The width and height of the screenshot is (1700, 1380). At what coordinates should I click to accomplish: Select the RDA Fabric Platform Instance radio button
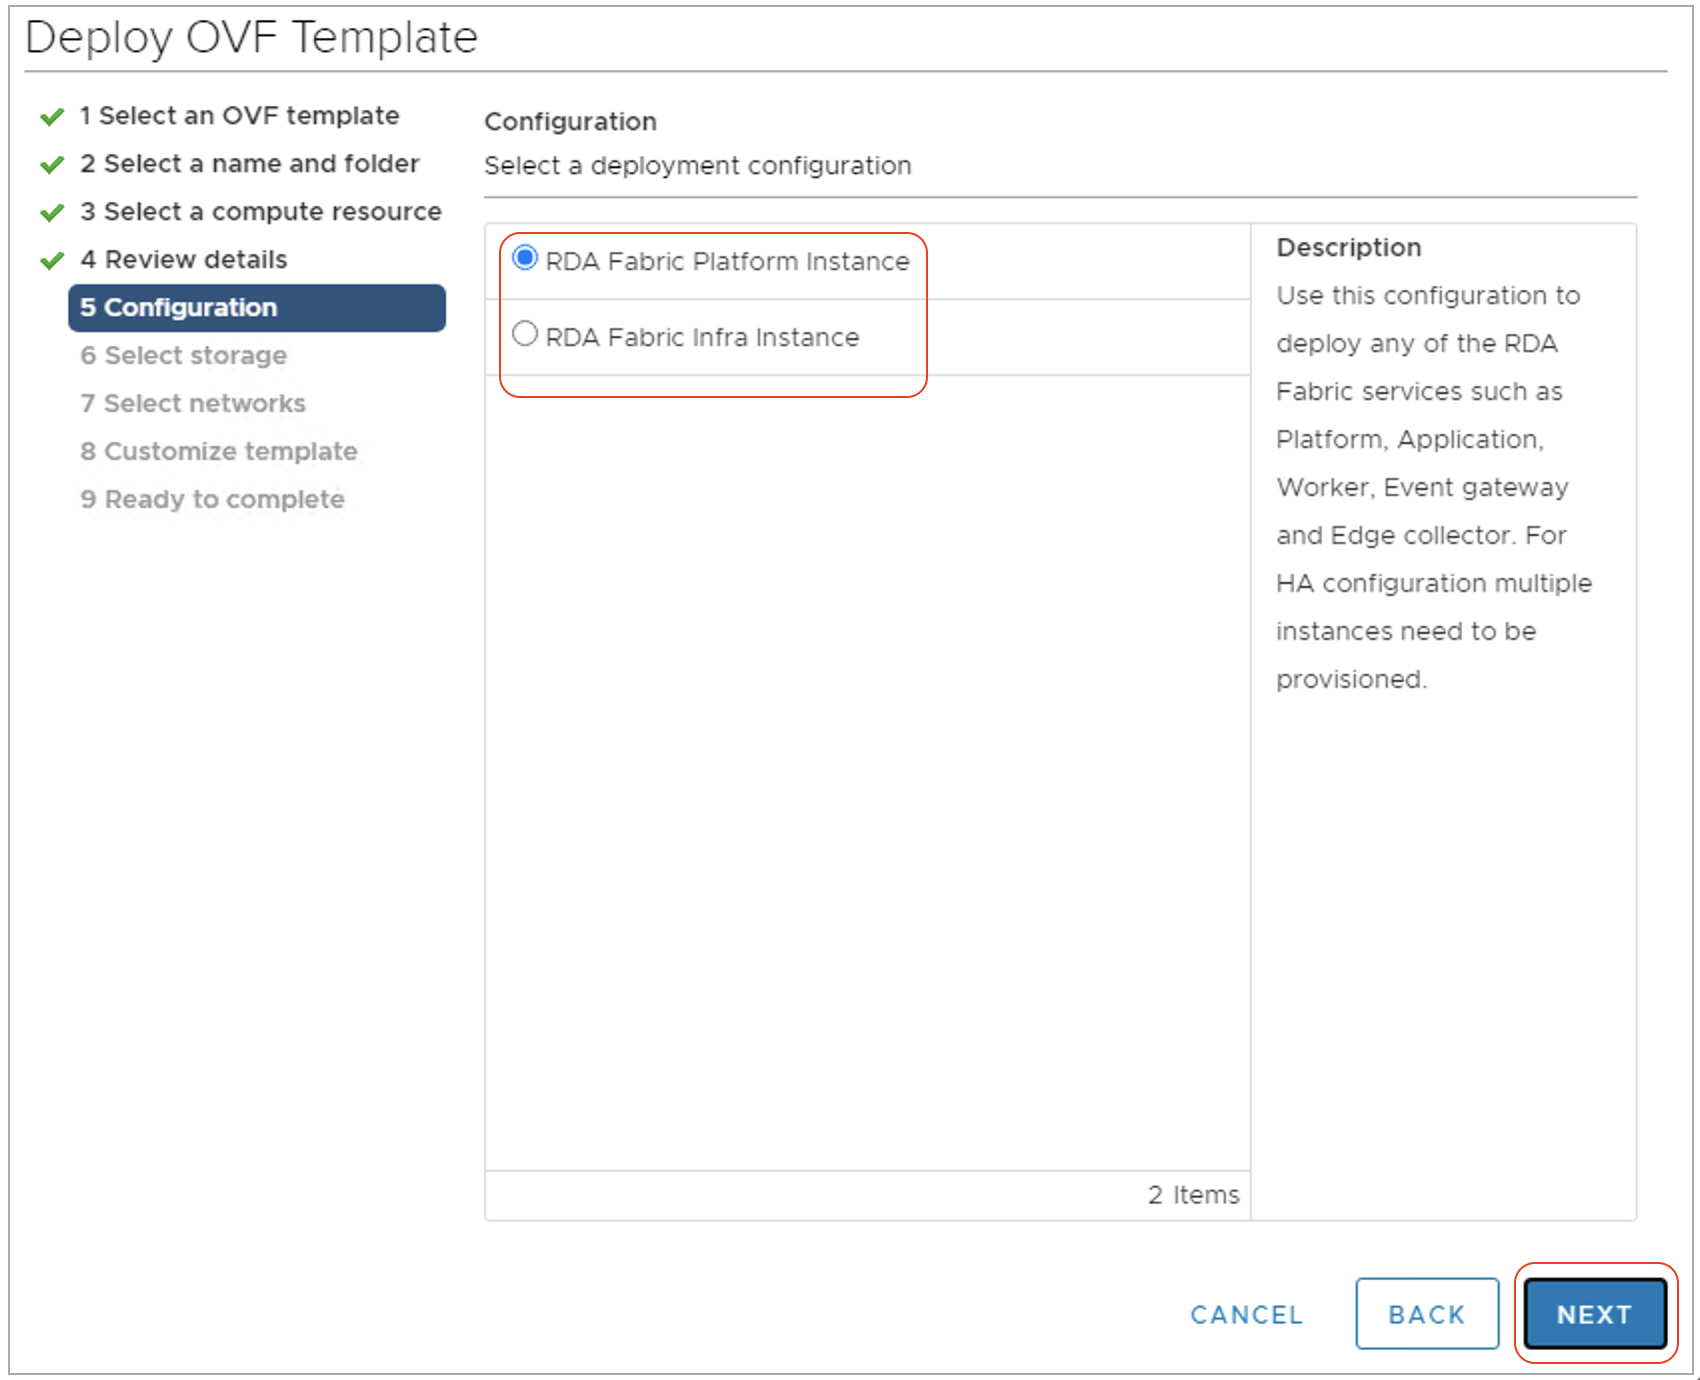[524, 259]
